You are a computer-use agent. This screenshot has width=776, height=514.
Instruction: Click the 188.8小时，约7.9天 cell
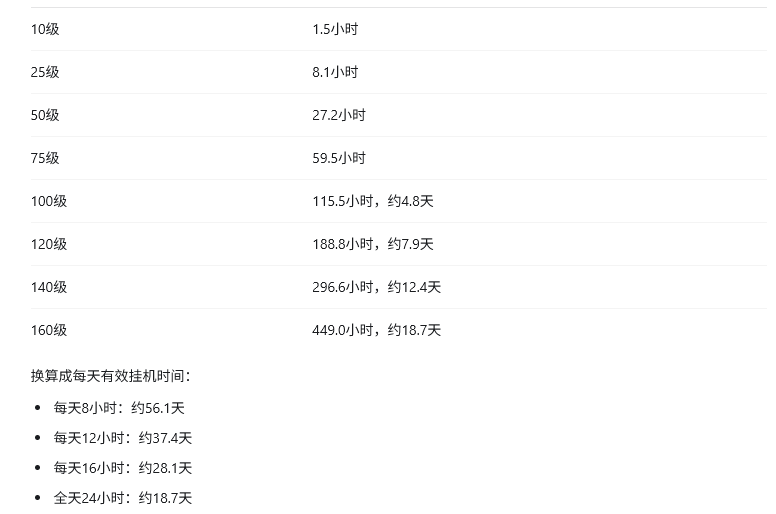pyautogui.click(x=373, y=244)
